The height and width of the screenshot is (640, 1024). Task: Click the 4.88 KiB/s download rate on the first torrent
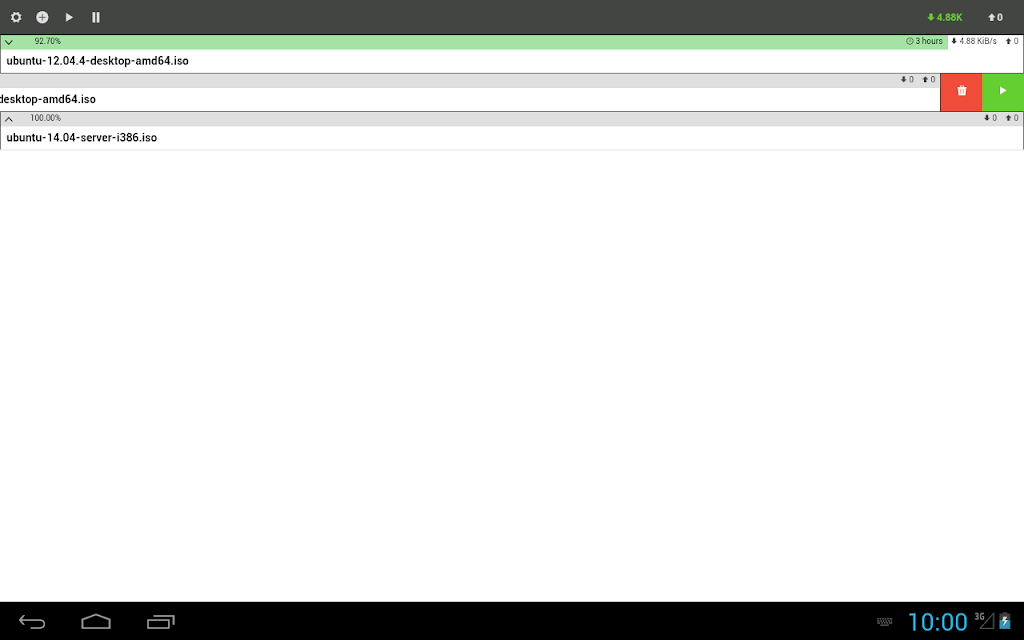coord(974,41)
